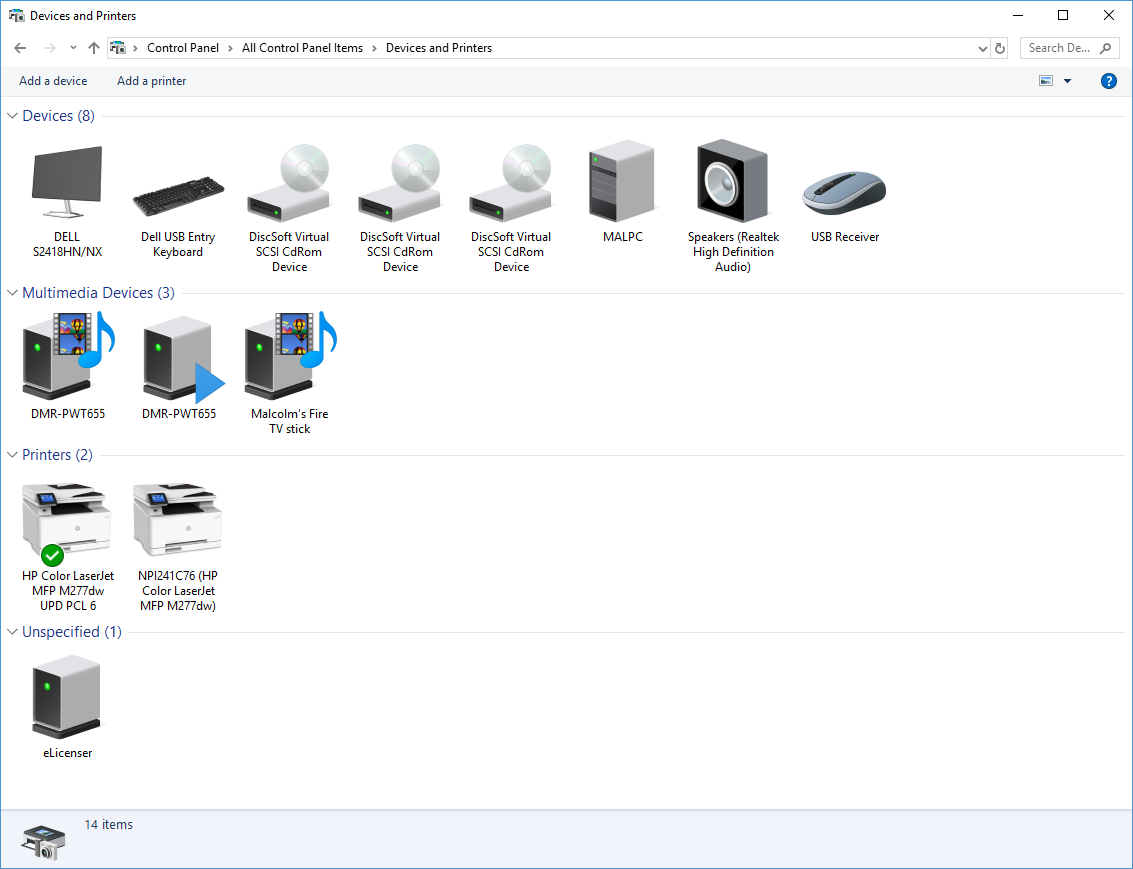Click Add a device
This screenshot has height=869, width=1133.
tap(53, 81)
